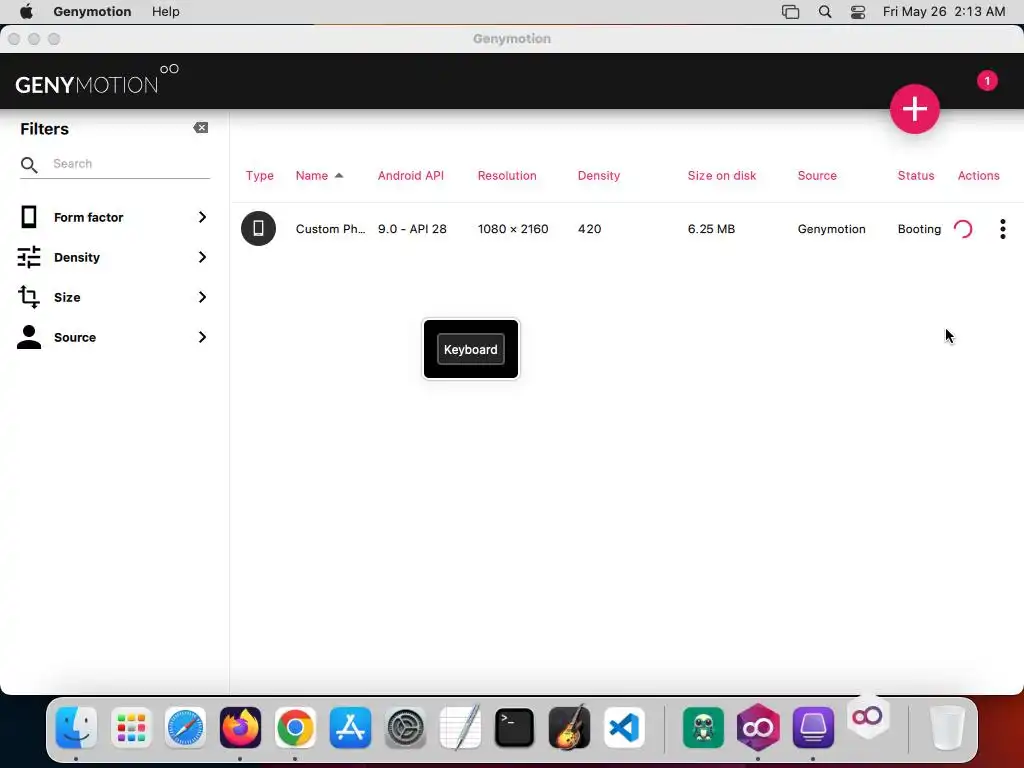
Task: Open System Preferences from the dock
Action: coord(405,728)
